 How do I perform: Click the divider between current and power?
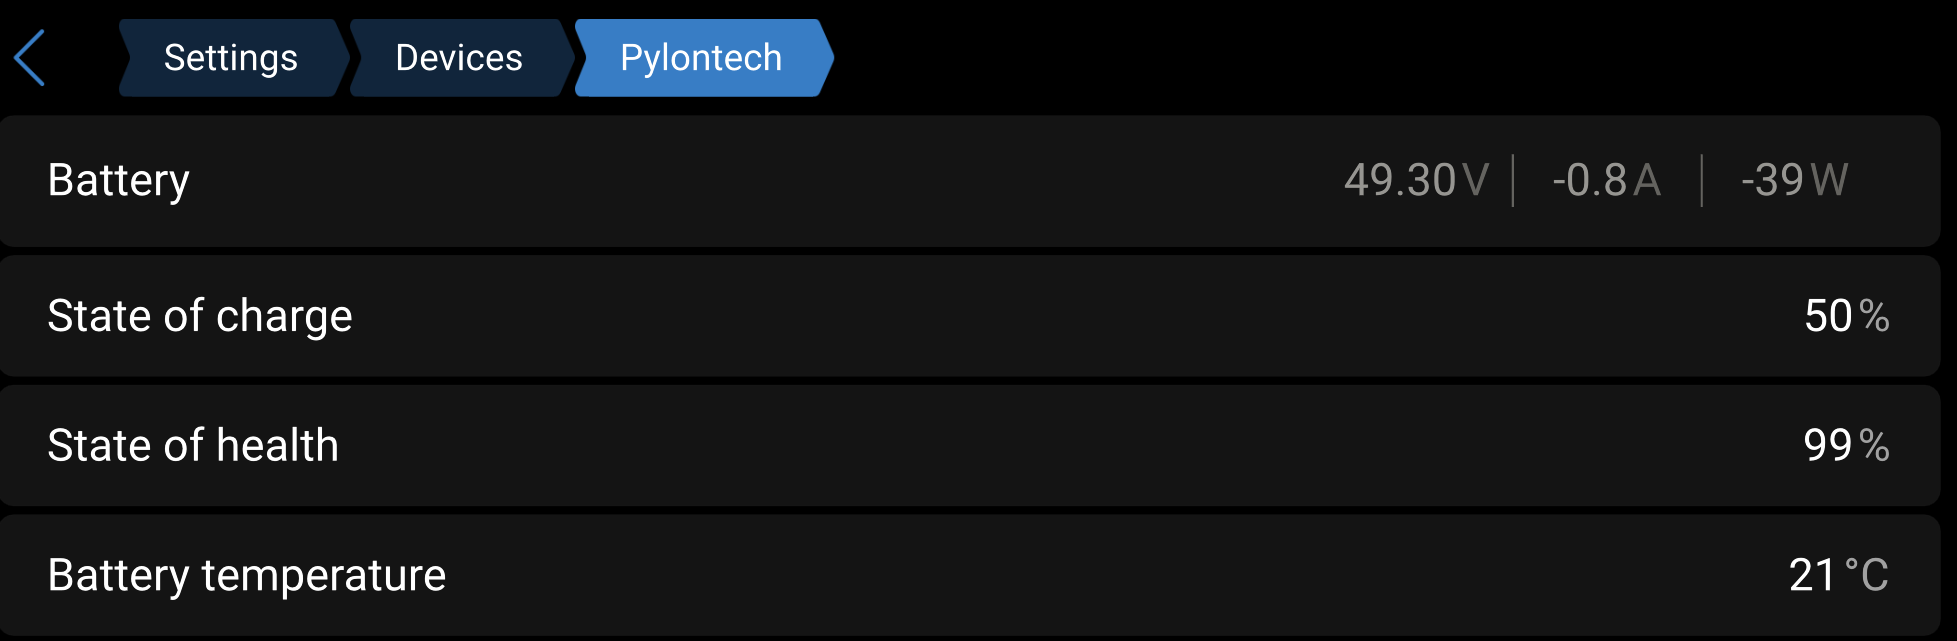tap(1701, 181)
